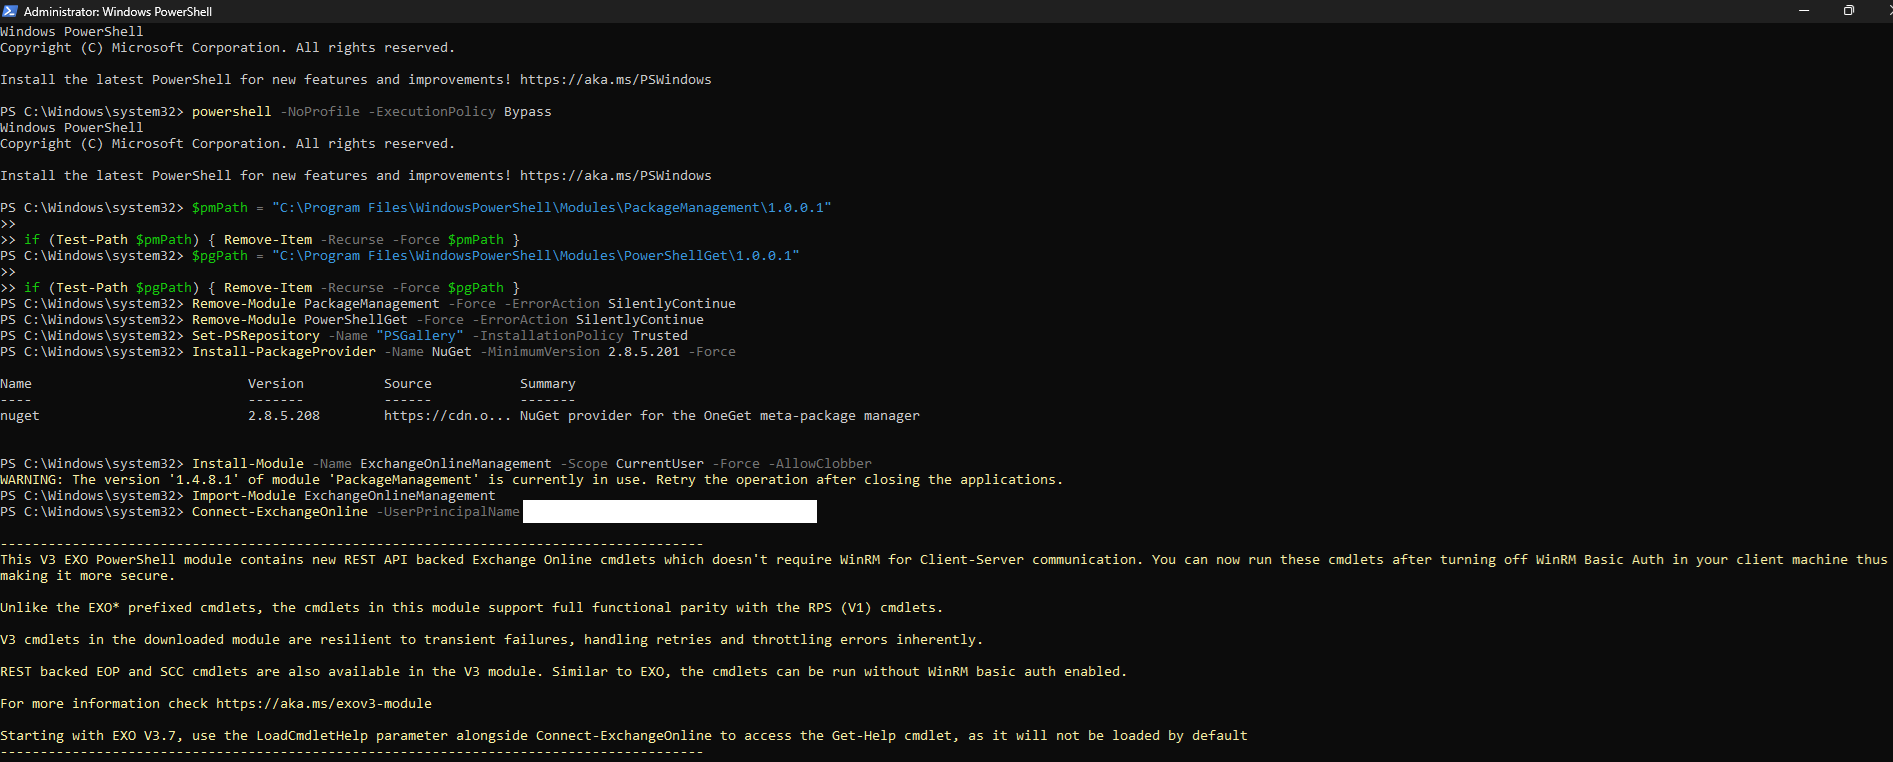
Task: Click the "Source" column header
Action: (408, 384)
